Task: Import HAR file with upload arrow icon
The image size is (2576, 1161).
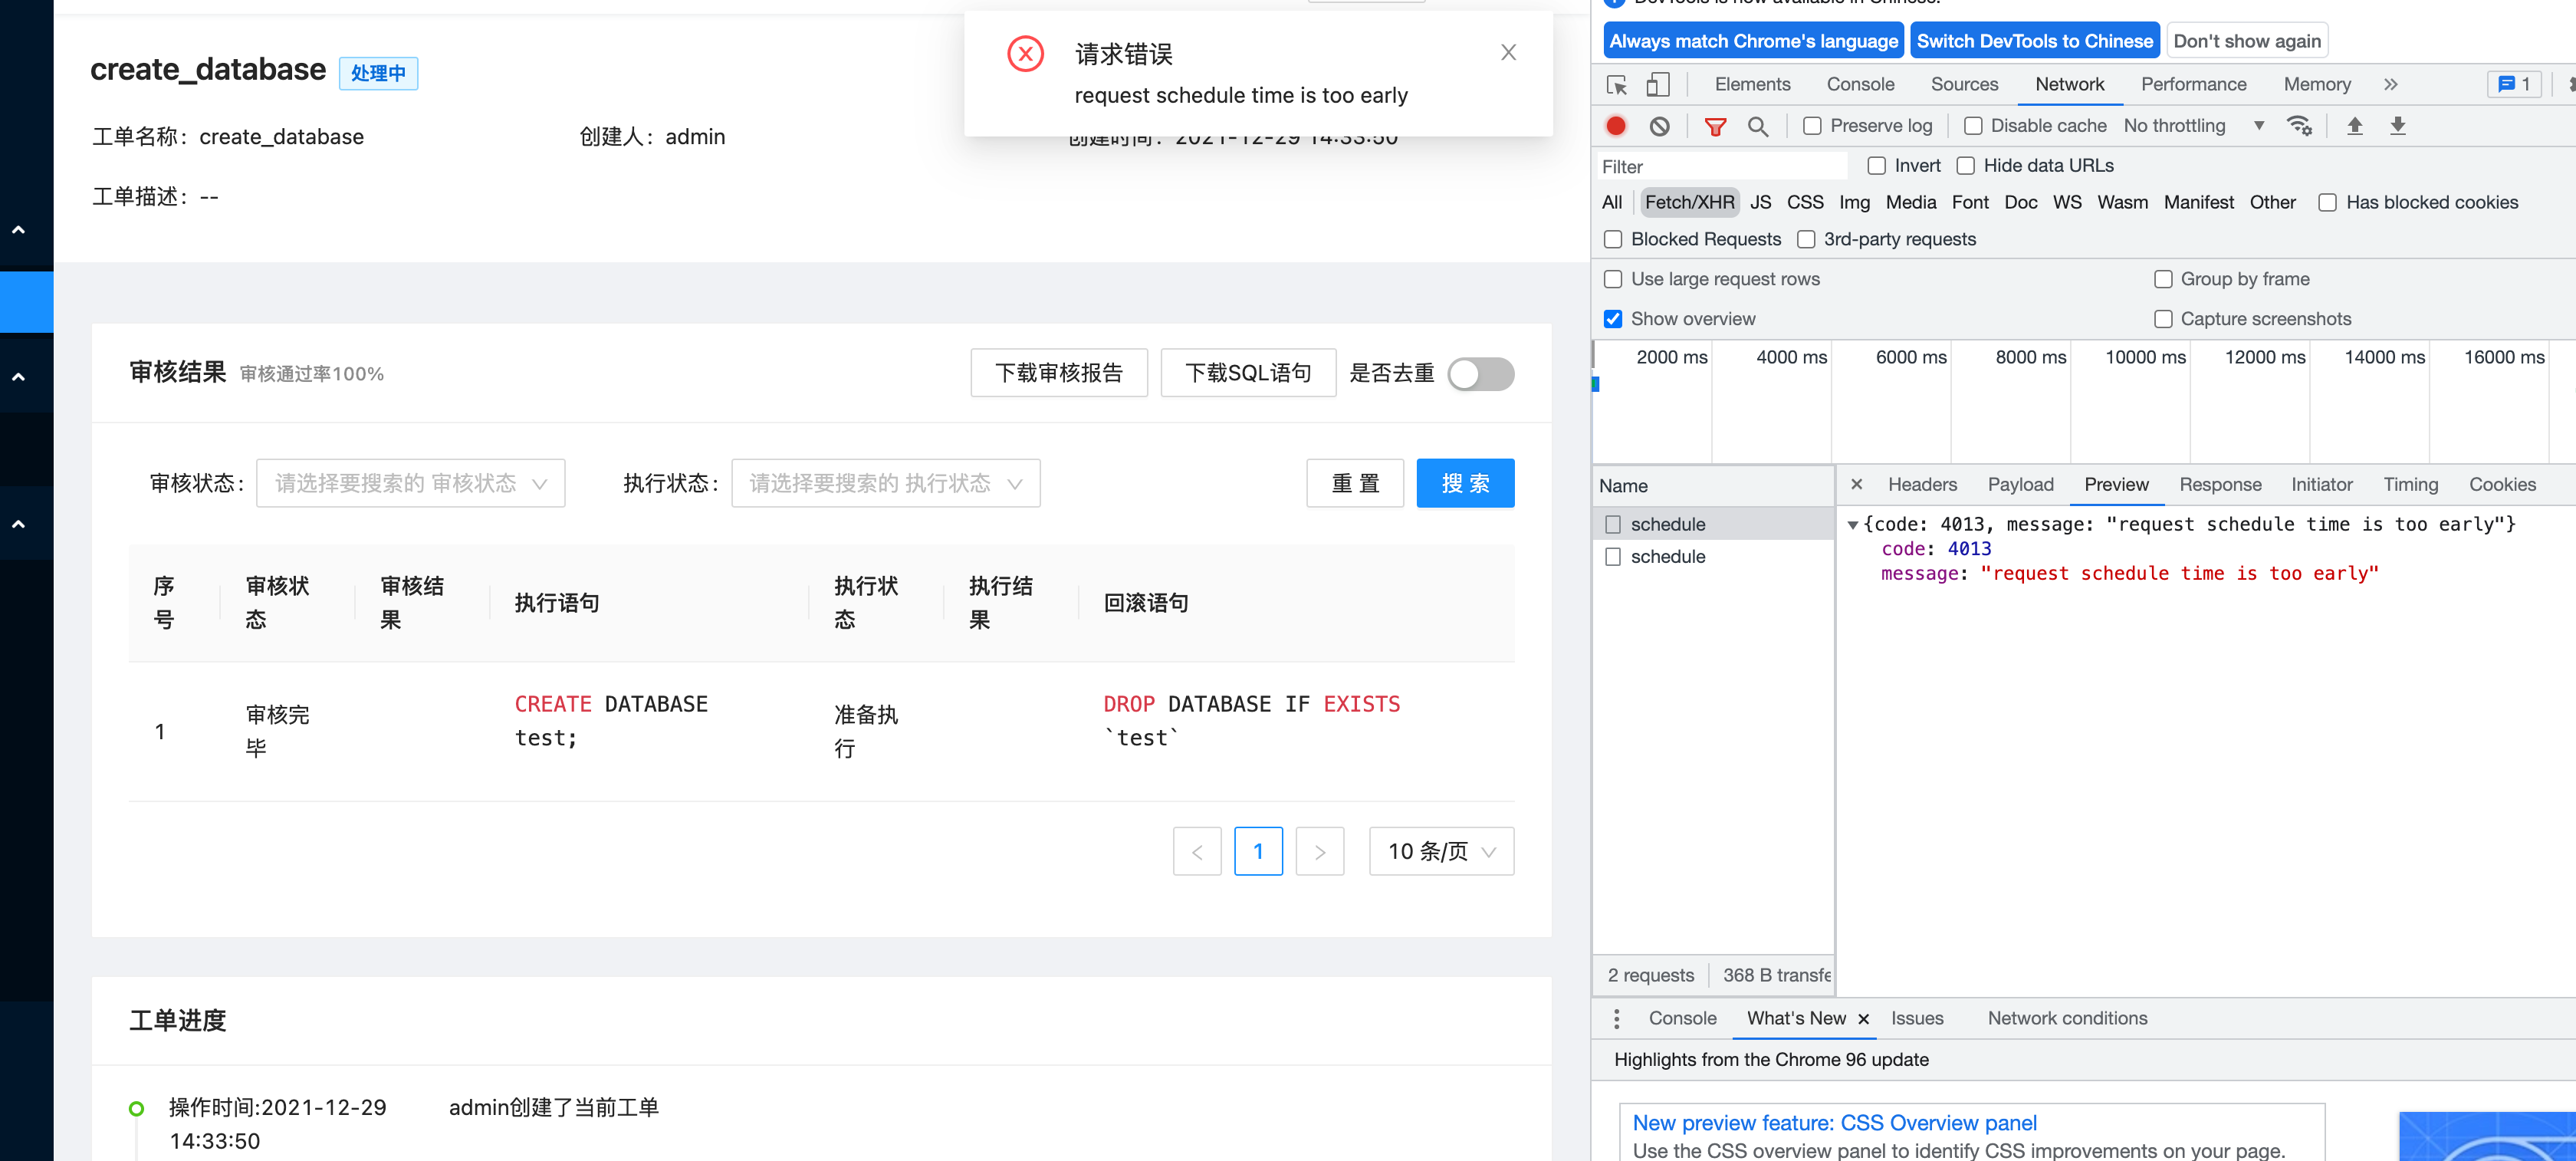Action: coord(2355,126)
